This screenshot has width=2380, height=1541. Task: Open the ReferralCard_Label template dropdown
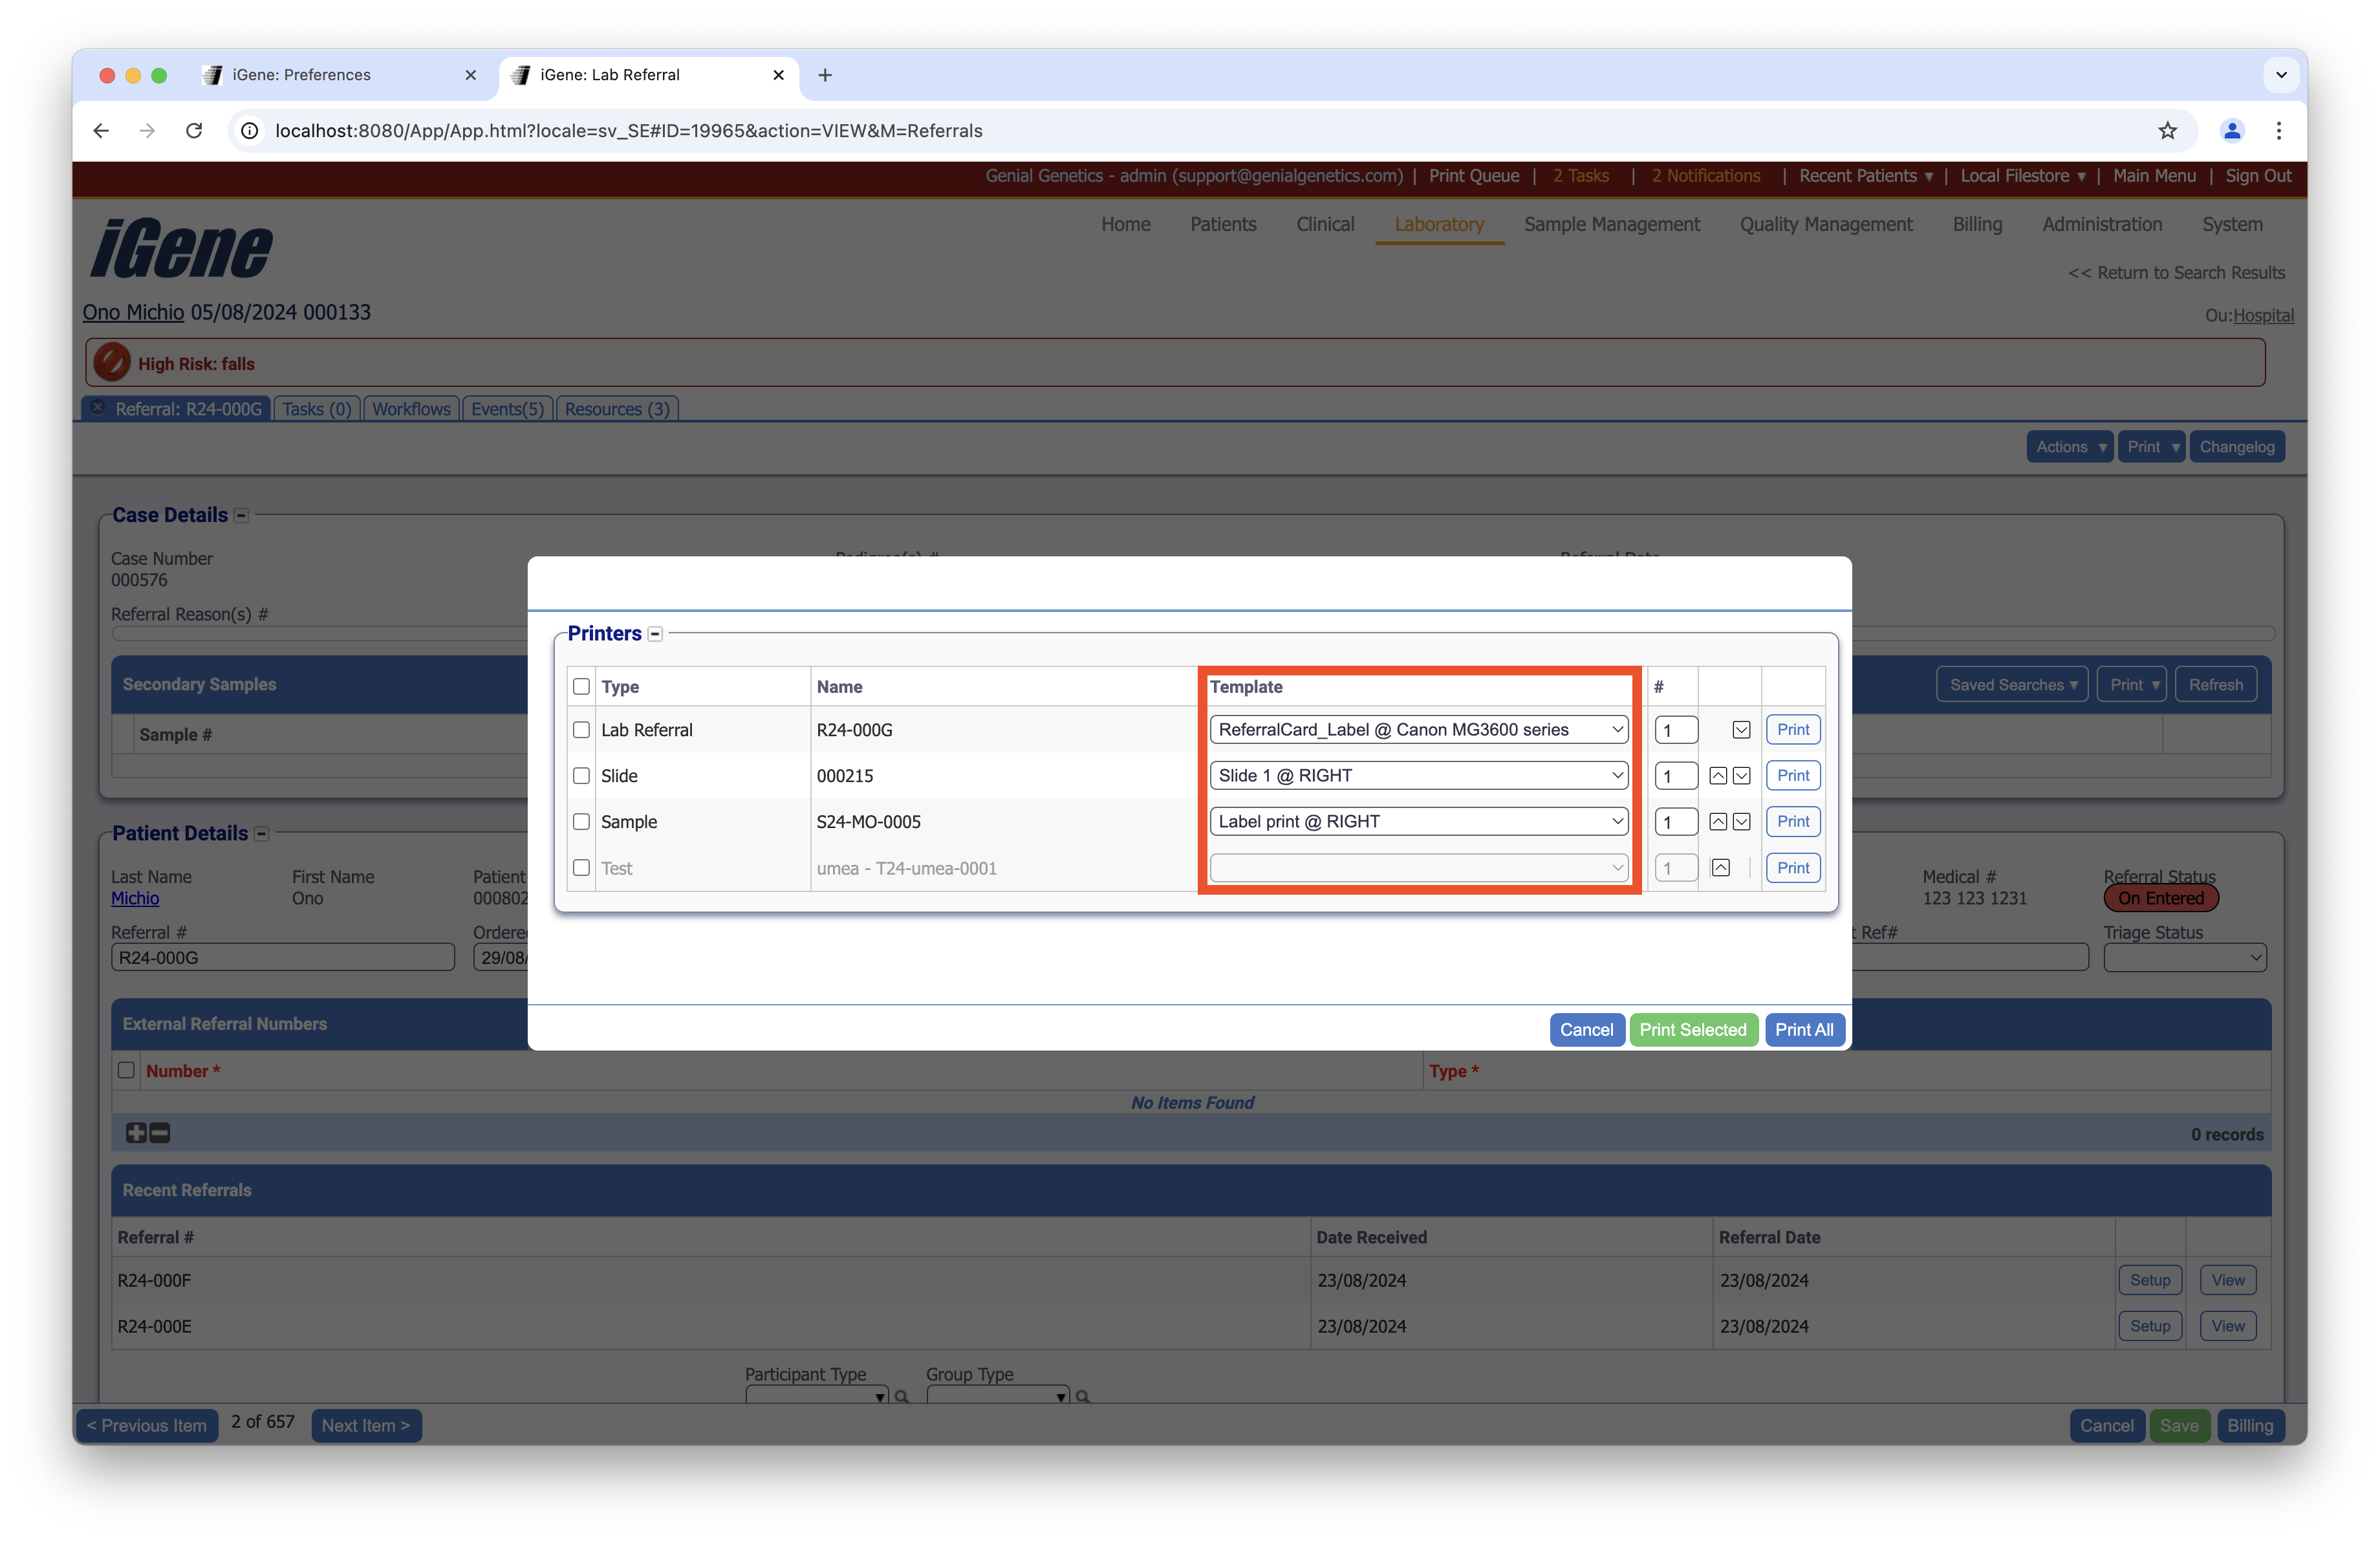[1418, 730]
